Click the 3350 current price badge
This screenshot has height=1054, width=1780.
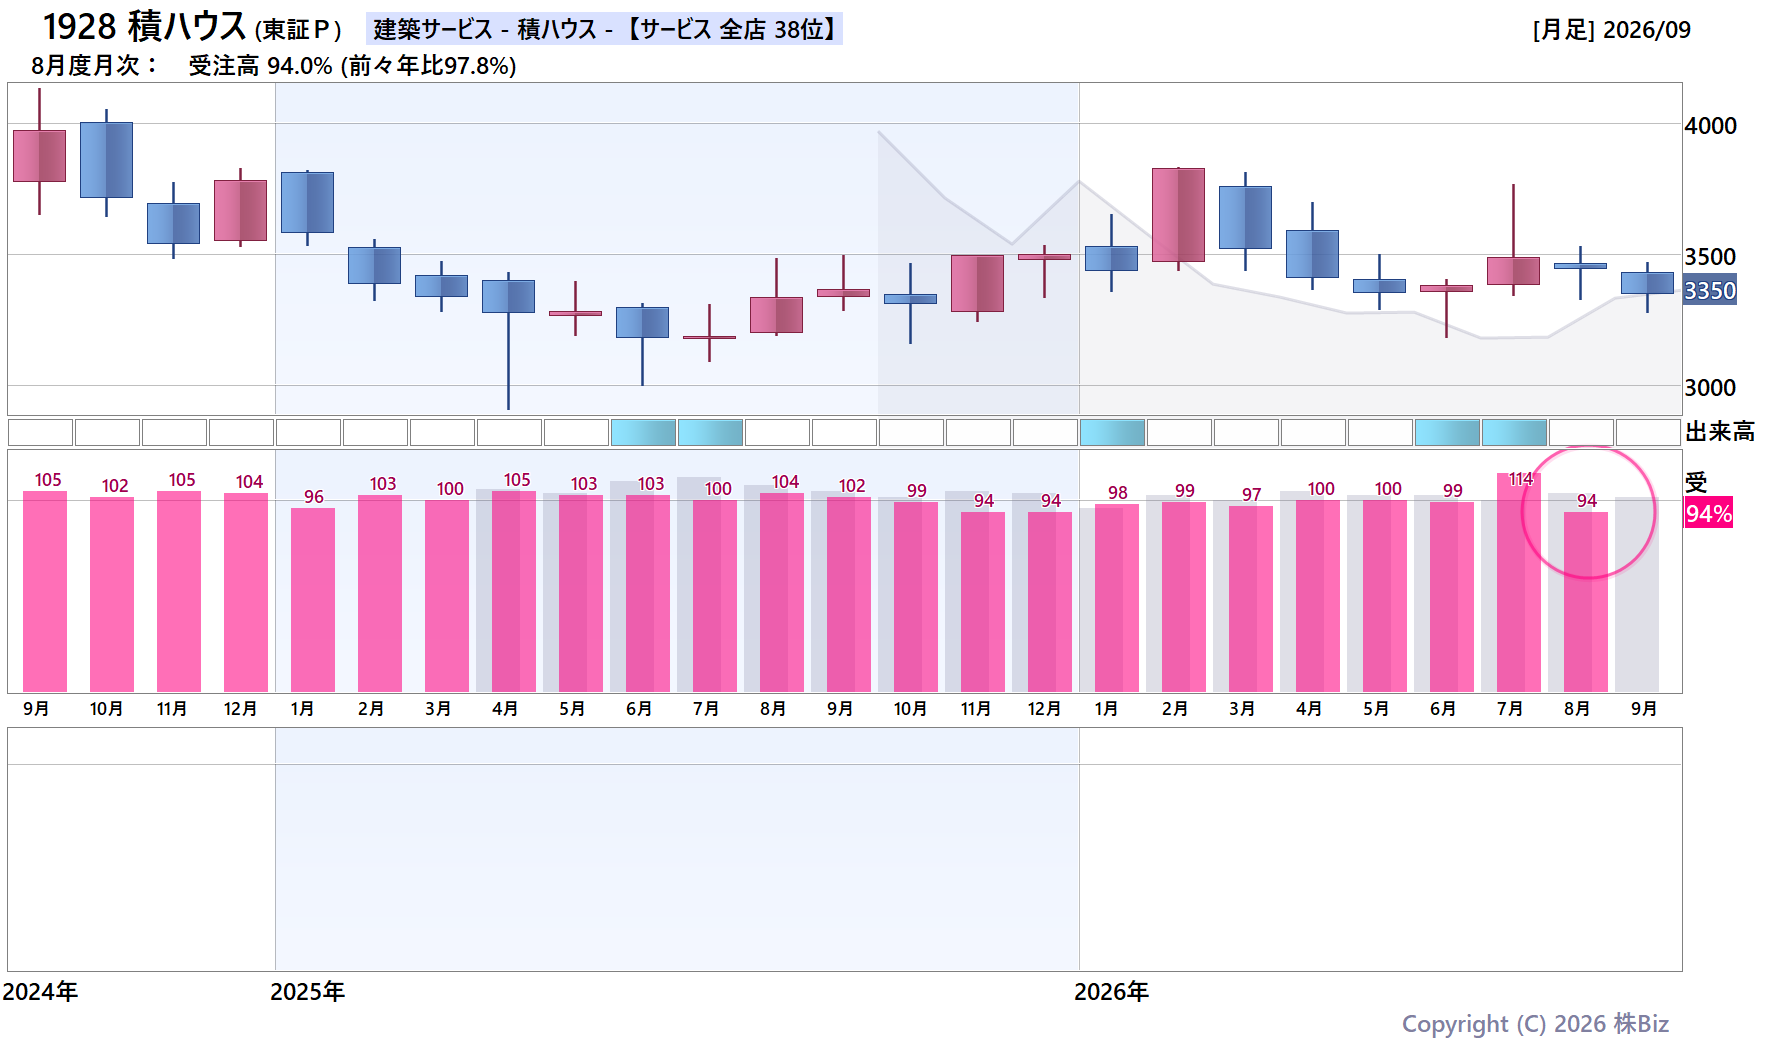click(1710, 290)
